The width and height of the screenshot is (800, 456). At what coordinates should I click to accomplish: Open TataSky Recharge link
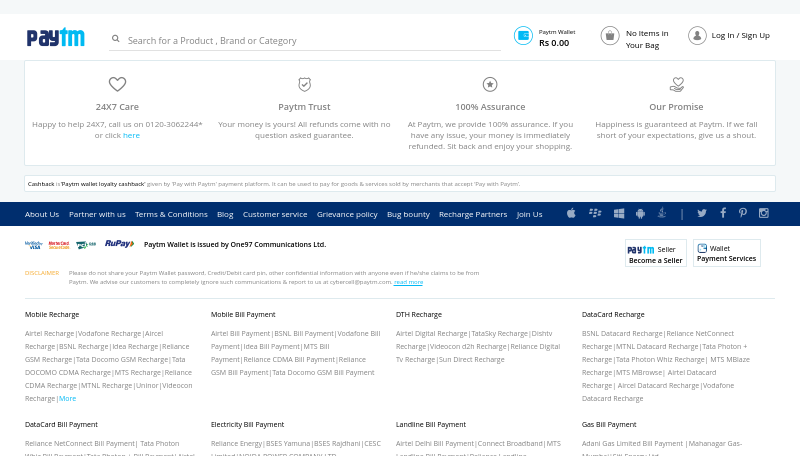tap(499, 334)
